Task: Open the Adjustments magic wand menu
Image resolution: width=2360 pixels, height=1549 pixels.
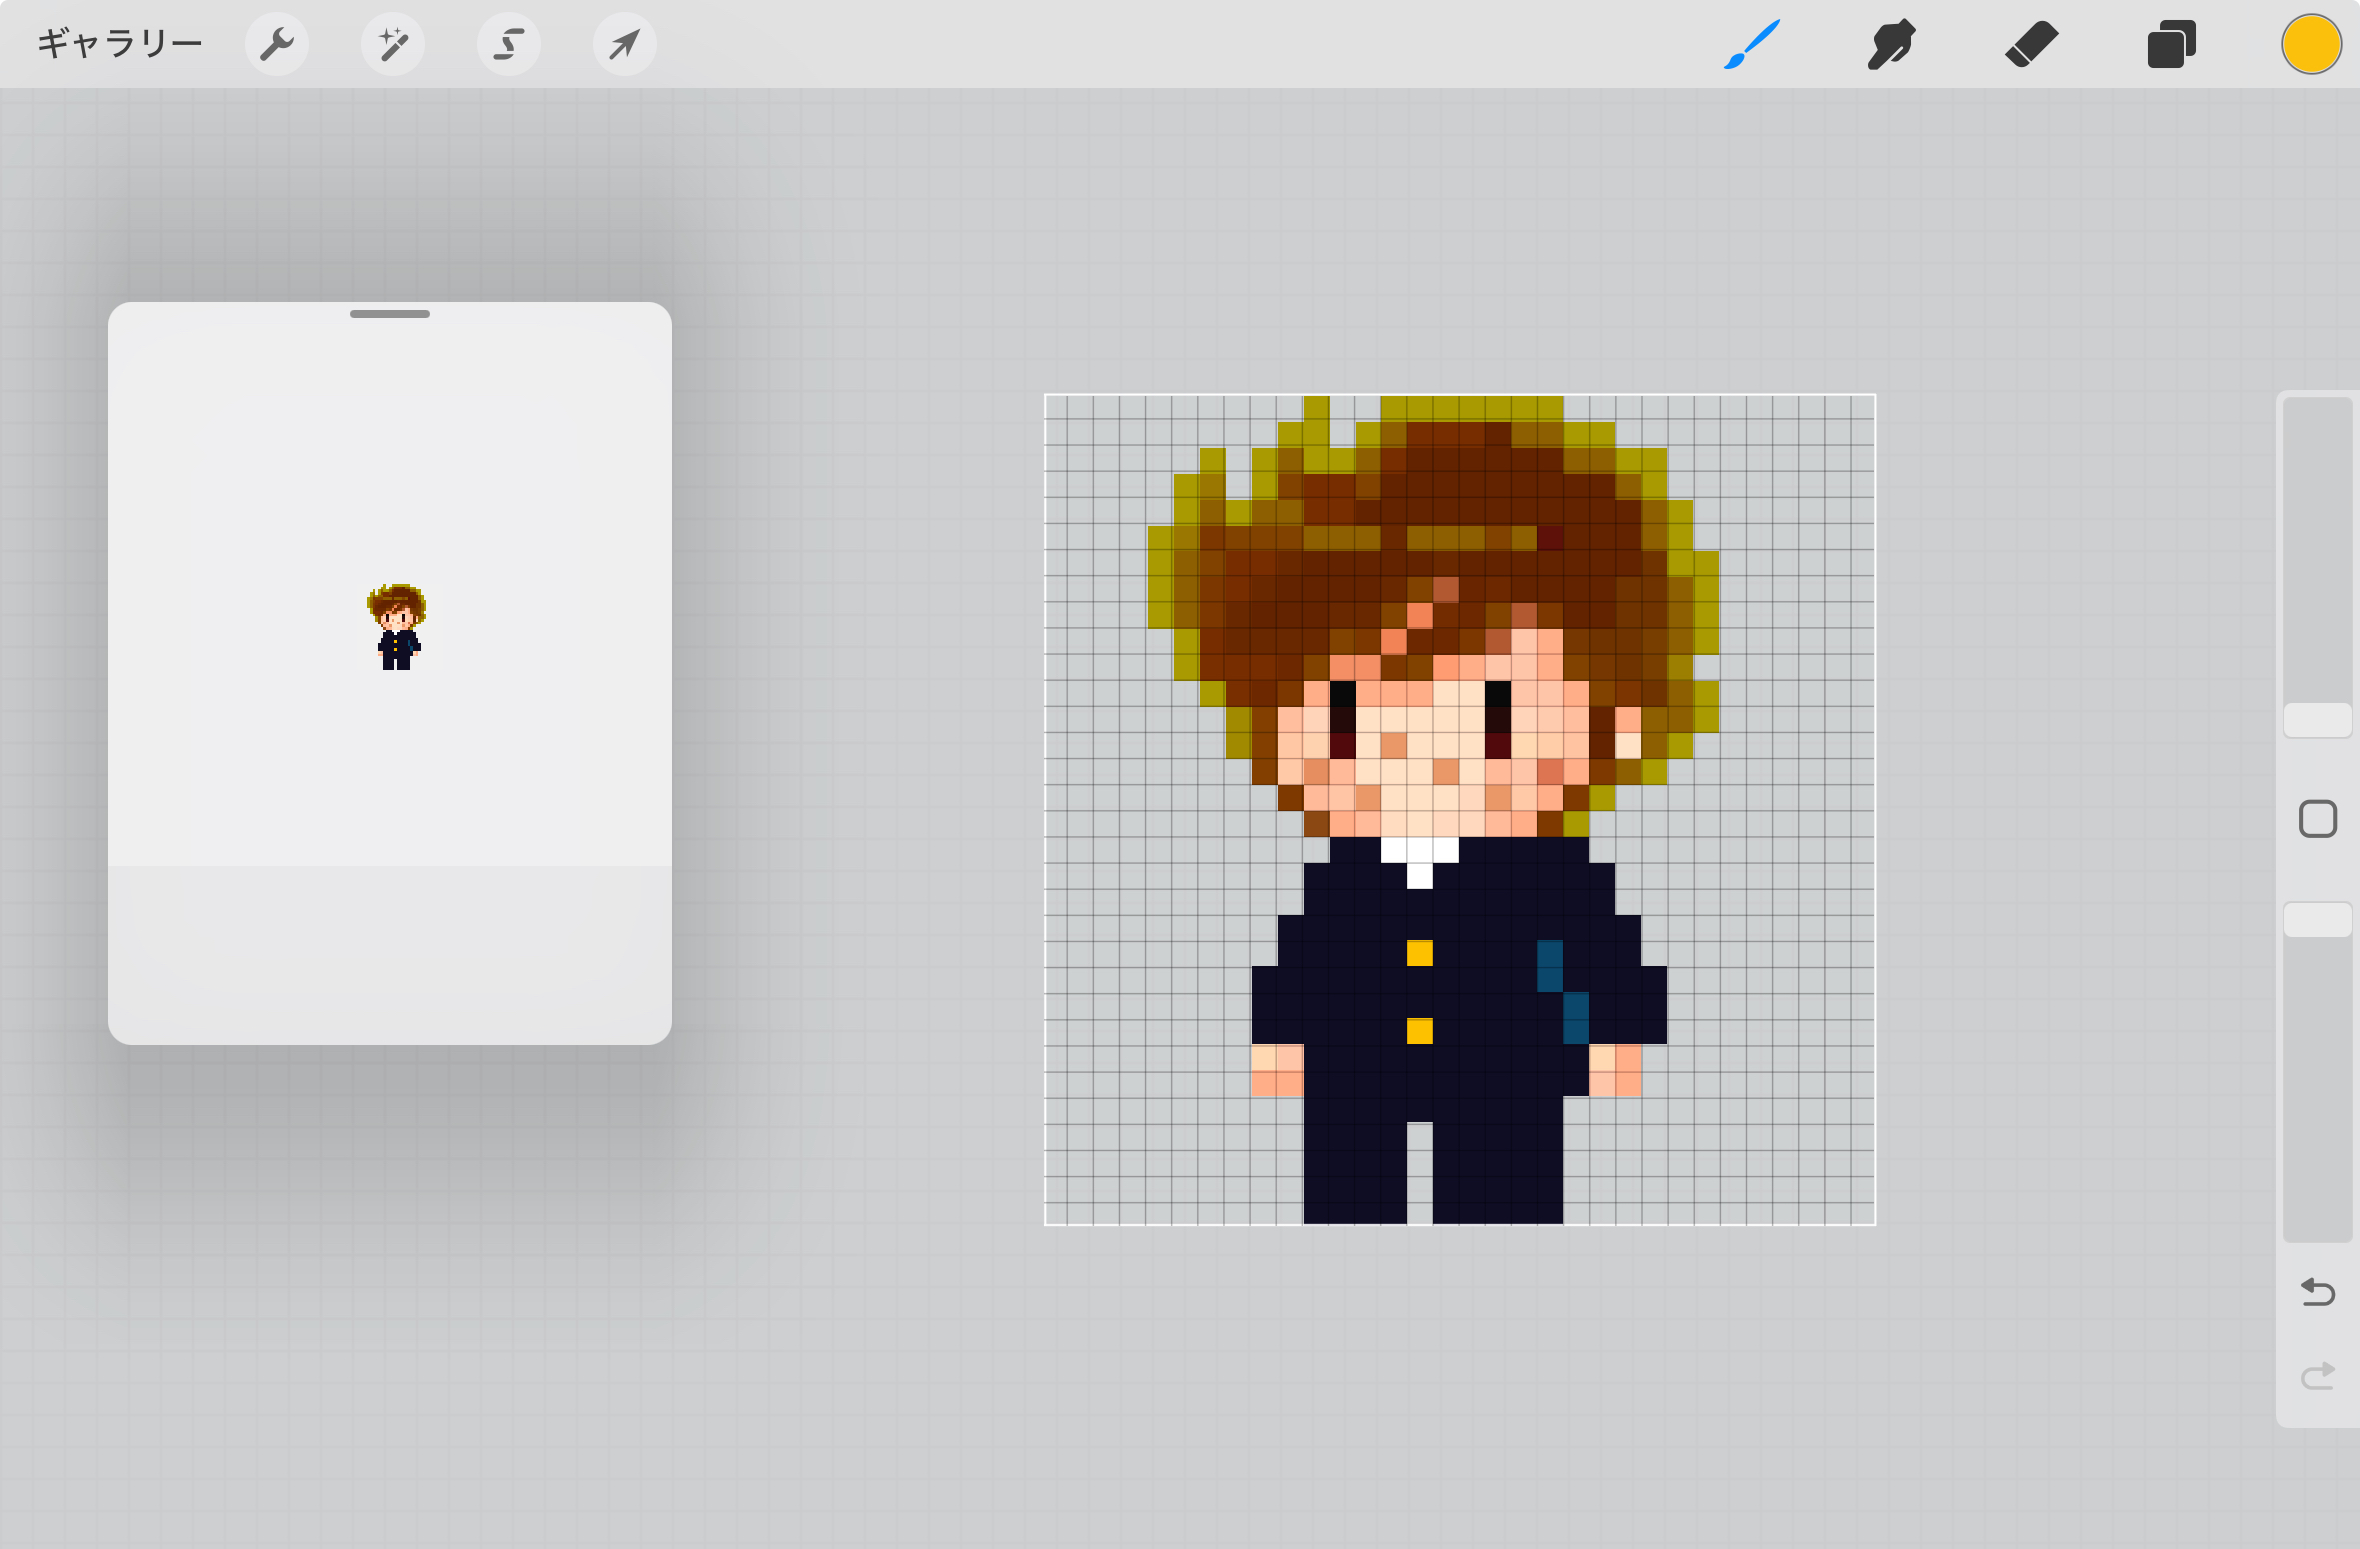Action: point(393,44)
